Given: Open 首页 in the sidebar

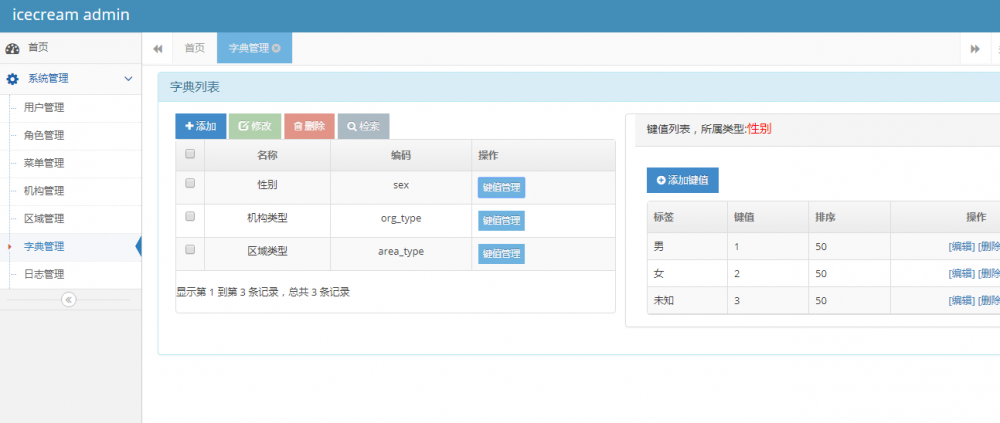Looking at the screenshot, I should point(71,48).
